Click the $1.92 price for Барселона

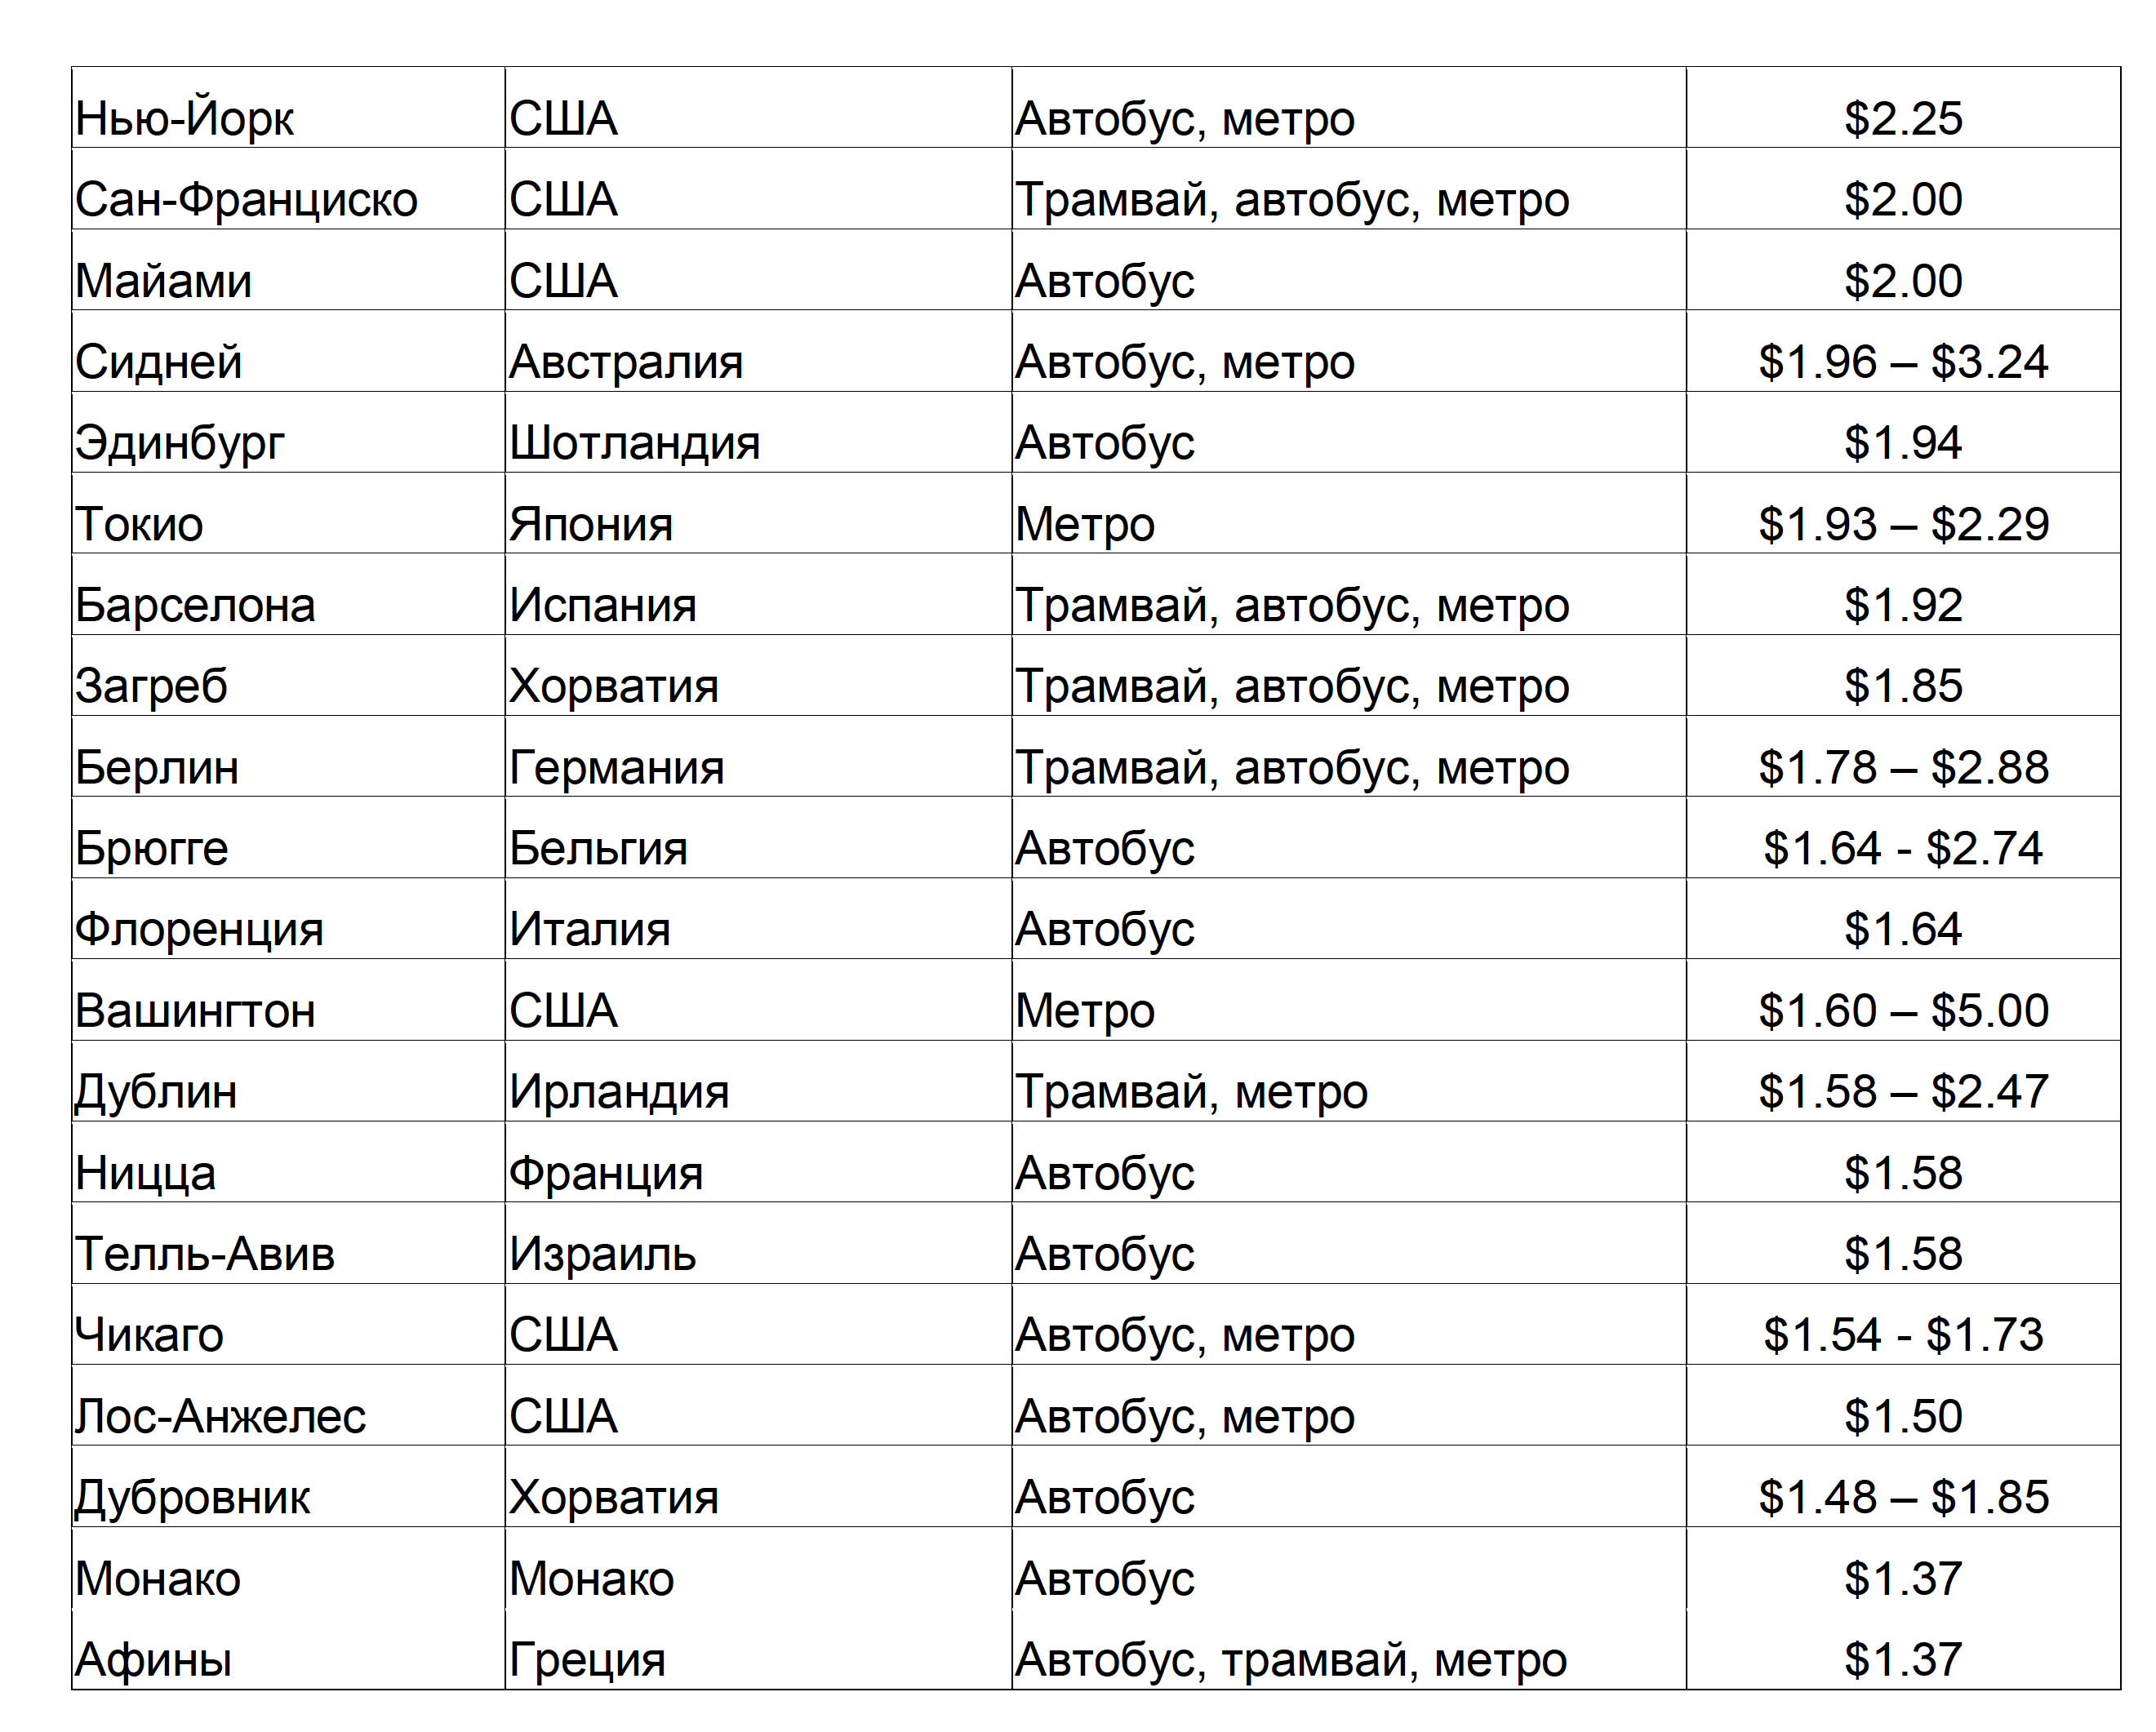click(x=1902, y=605)
